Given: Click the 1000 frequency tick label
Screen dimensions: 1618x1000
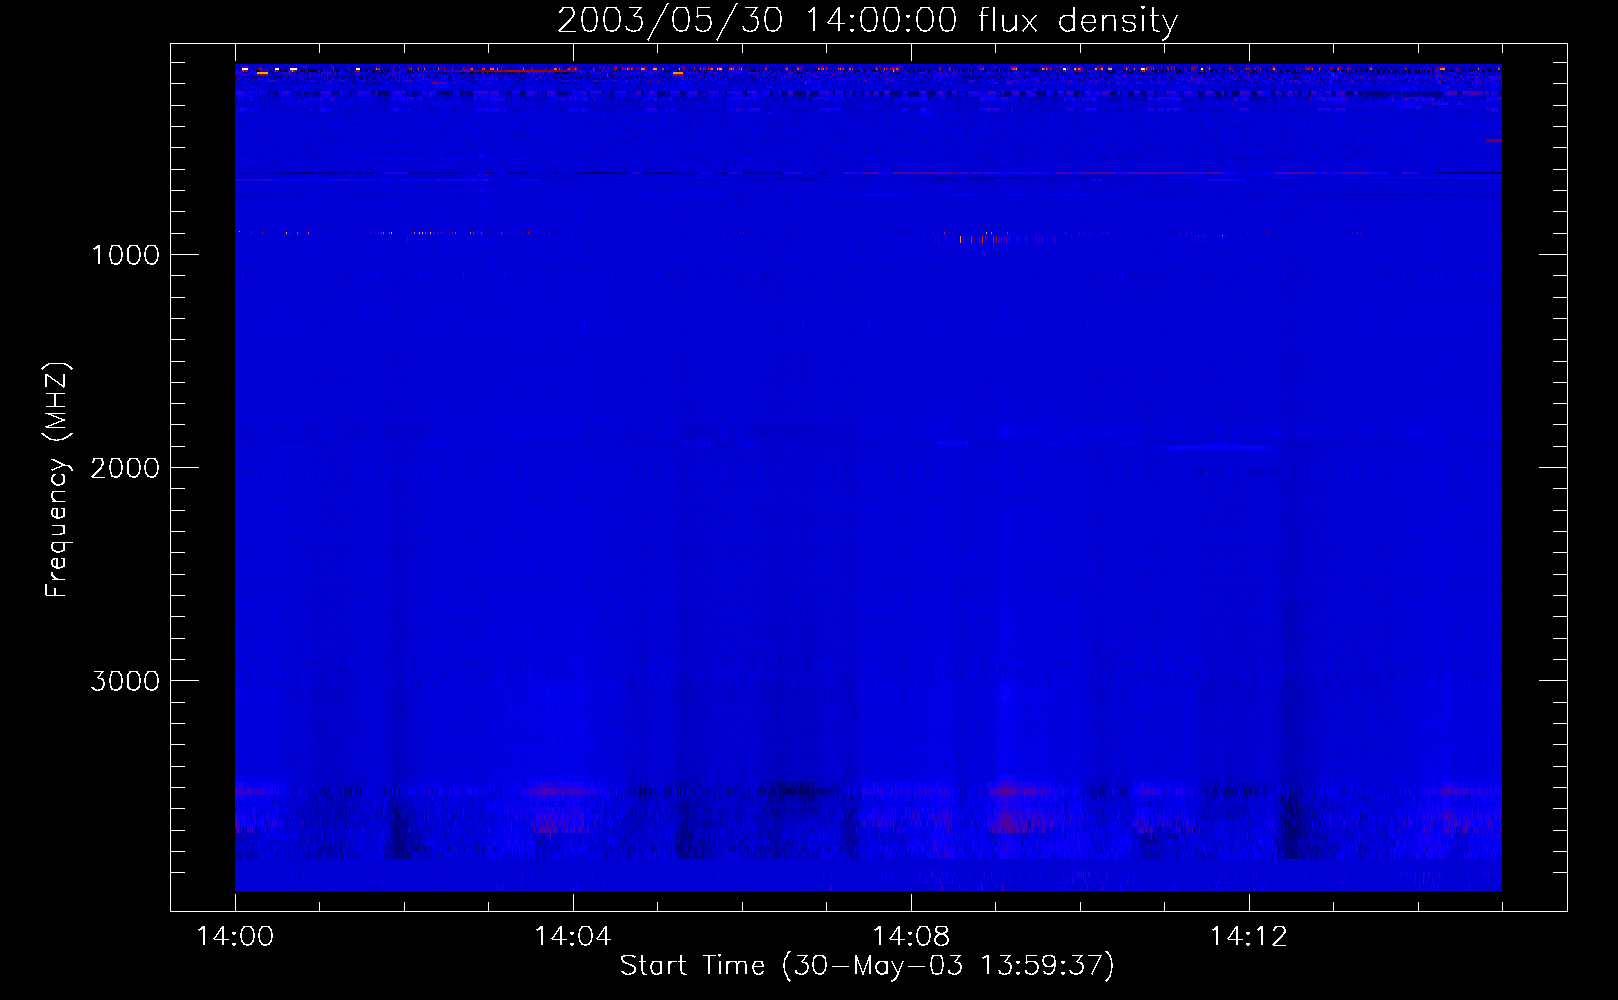Looking at the screenshot, I should tap(125, 255).
